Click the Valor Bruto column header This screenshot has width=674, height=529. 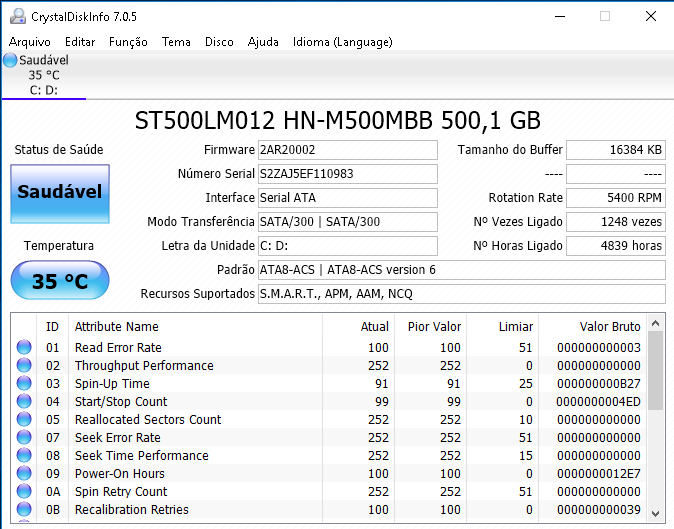(592, 327)
